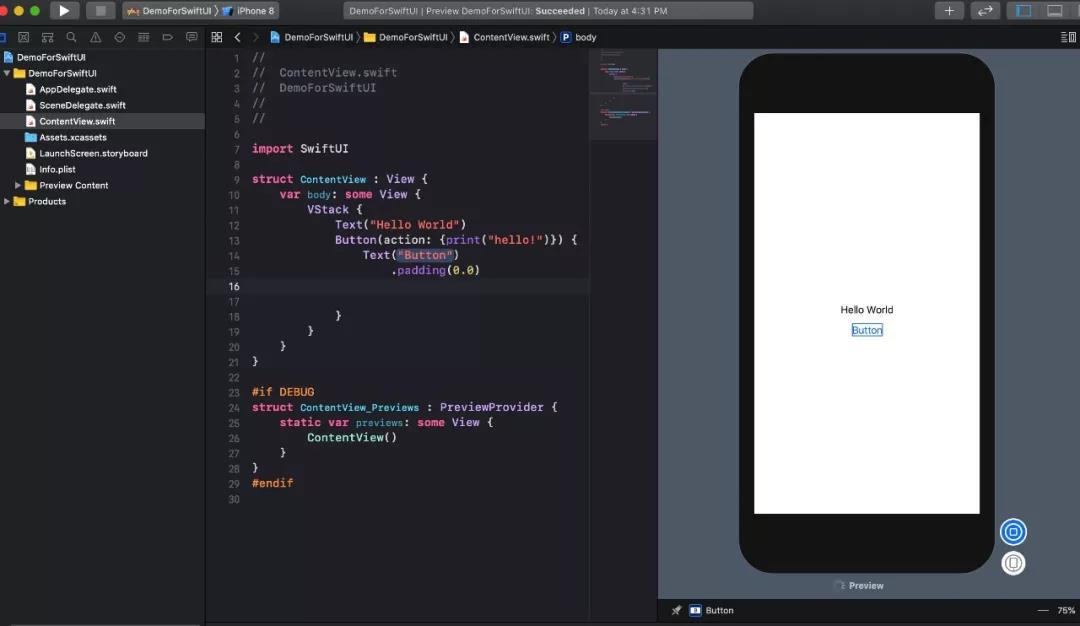Open the iPhone 8 destination dropdown

[248, 11]
